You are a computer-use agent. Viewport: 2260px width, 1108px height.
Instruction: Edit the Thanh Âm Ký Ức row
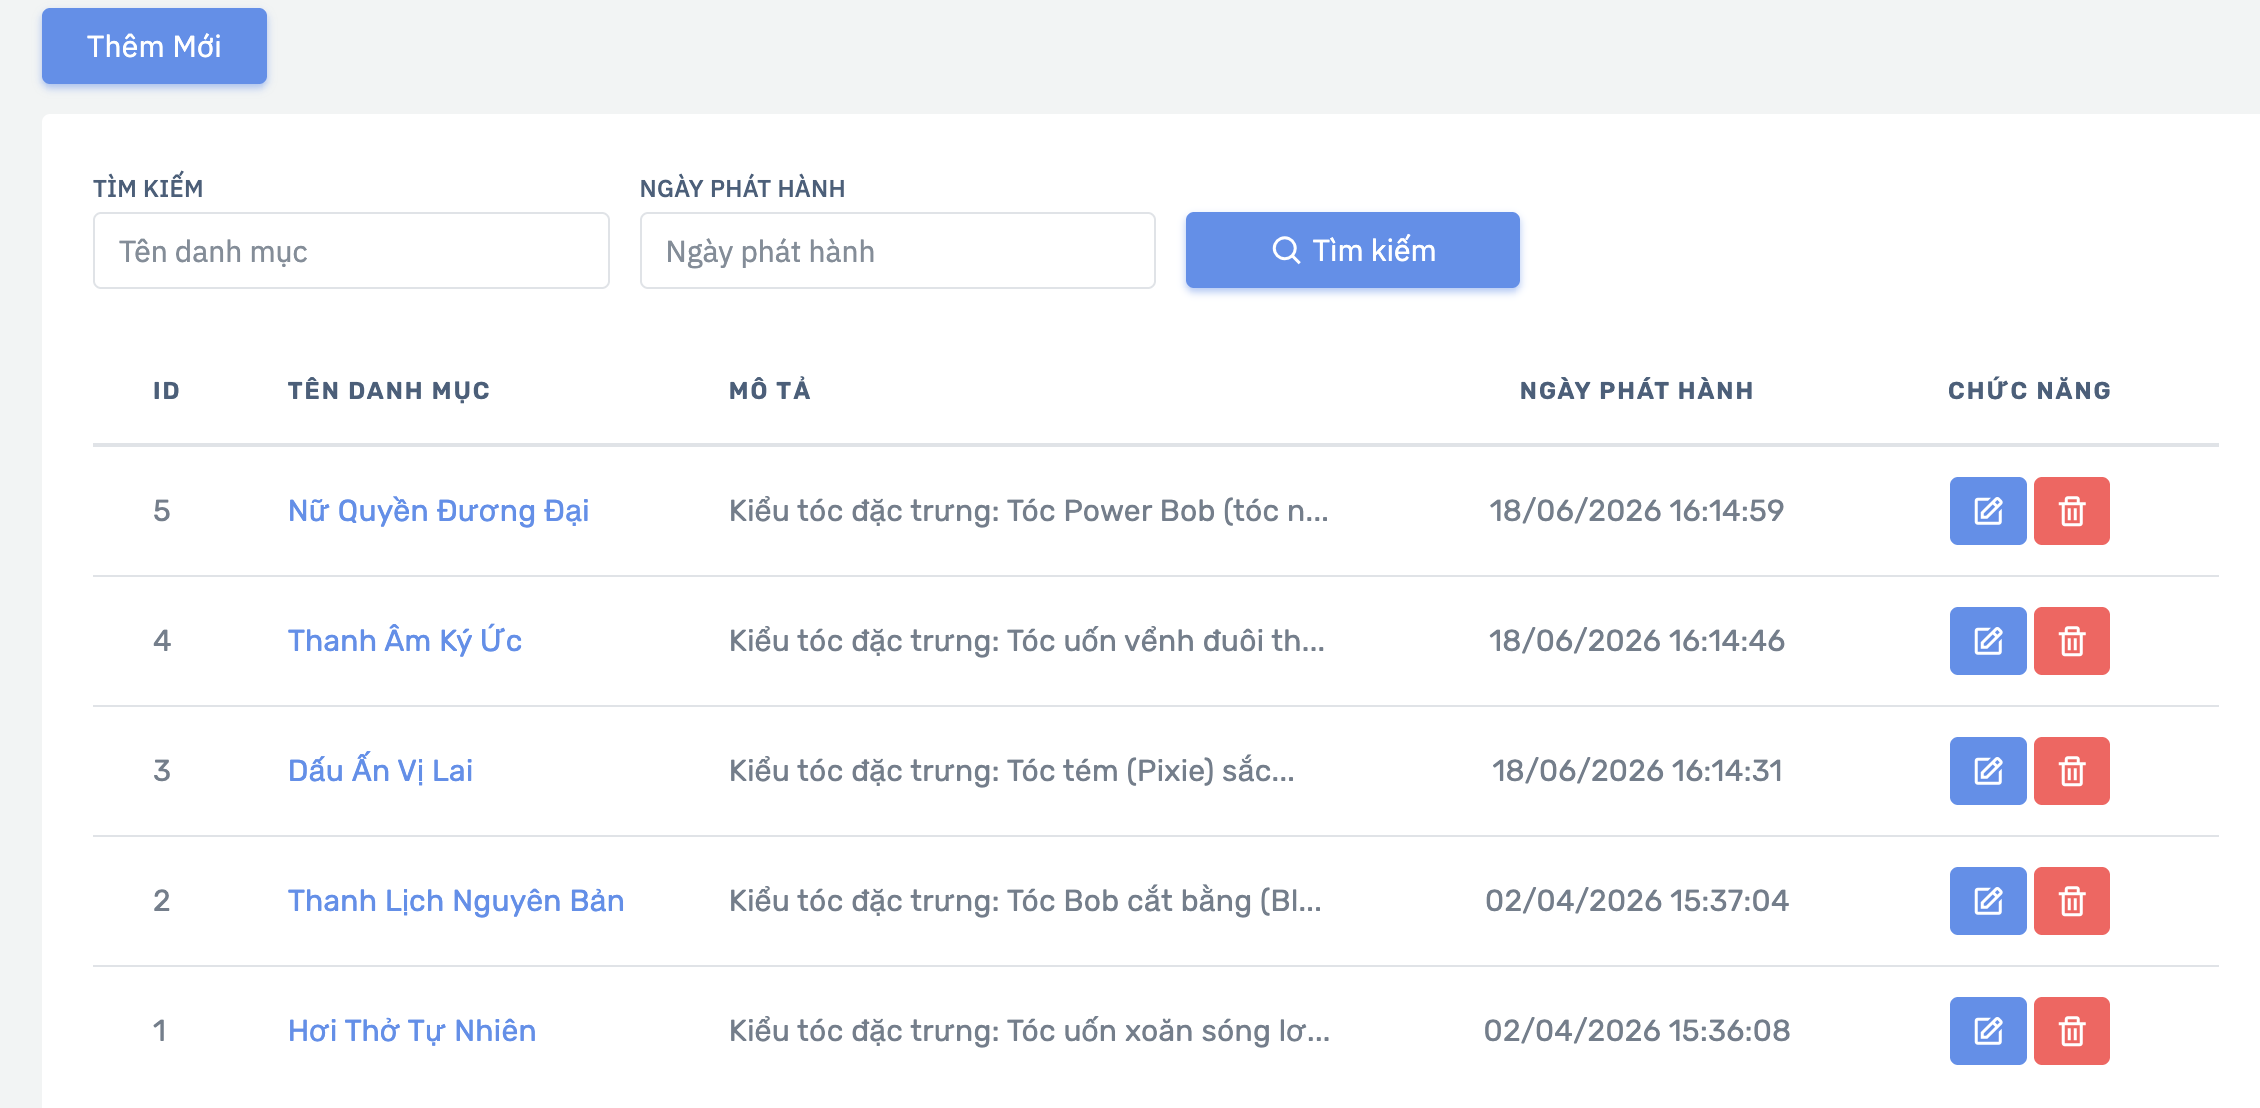[x=1988, y=641]
